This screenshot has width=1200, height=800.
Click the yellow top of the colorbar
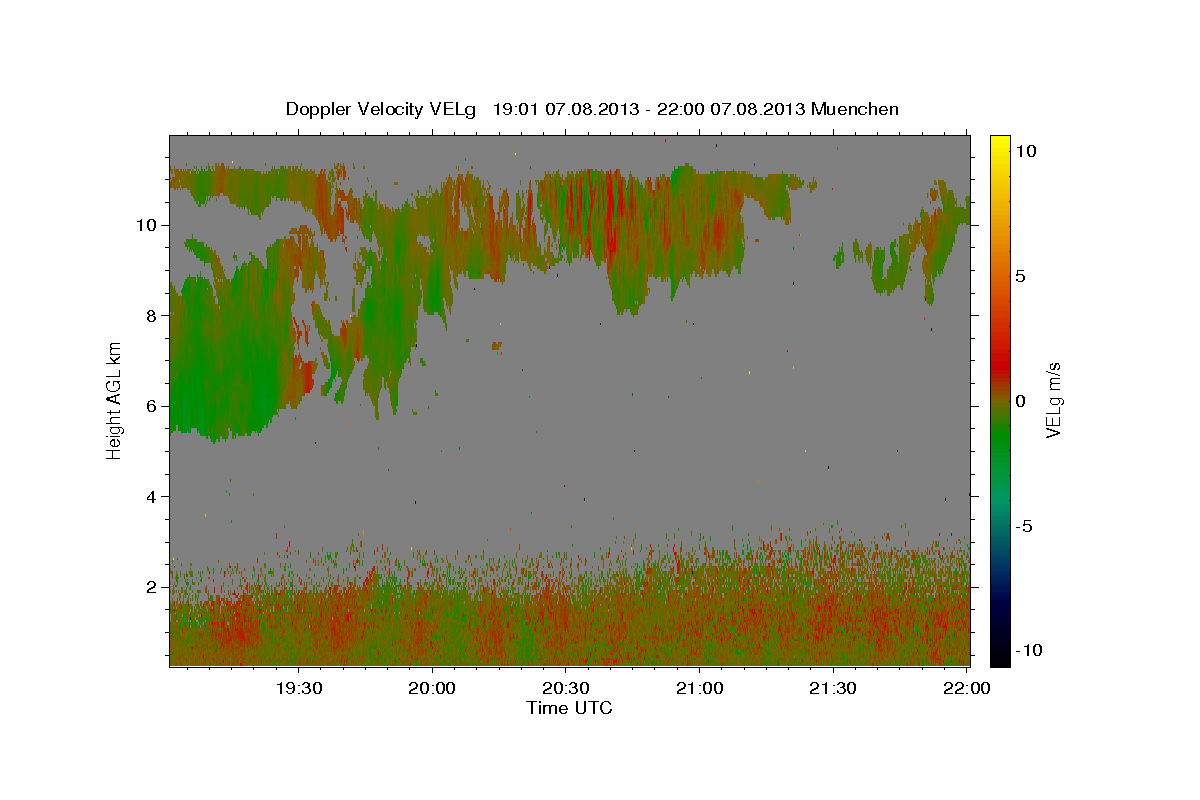(1000, 145)
